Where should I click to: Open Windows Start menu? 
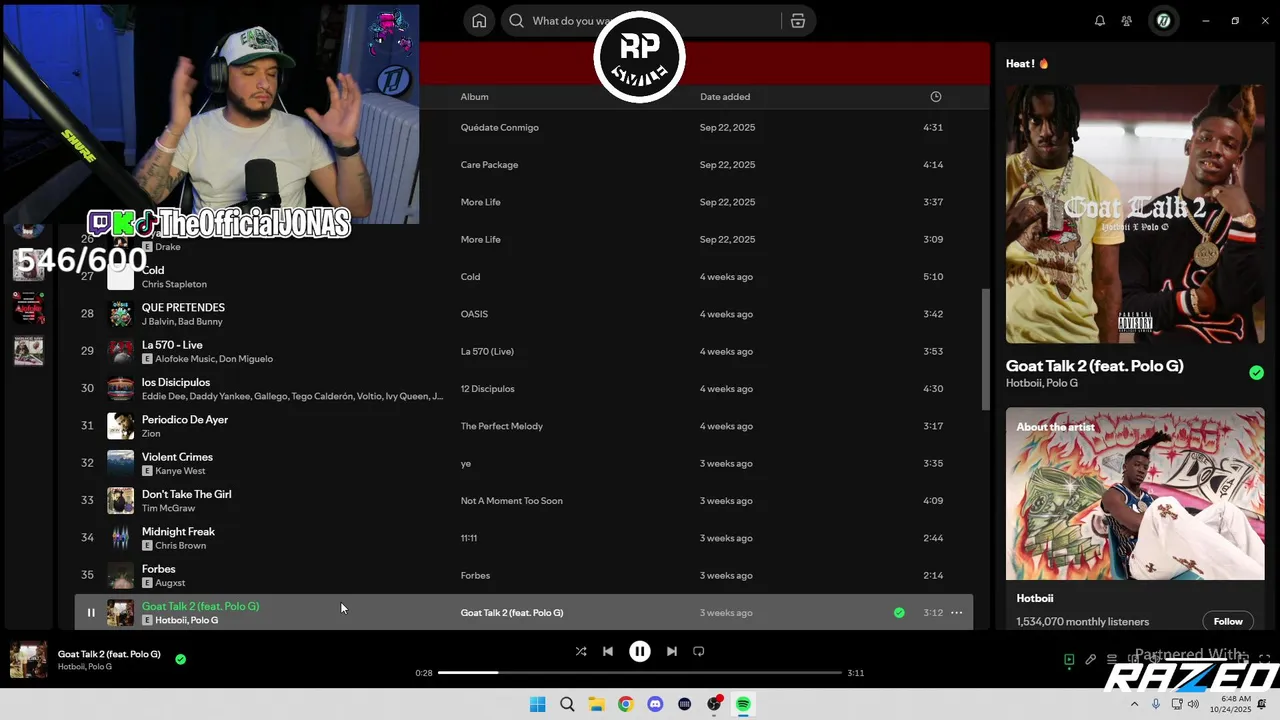(537, 704)
